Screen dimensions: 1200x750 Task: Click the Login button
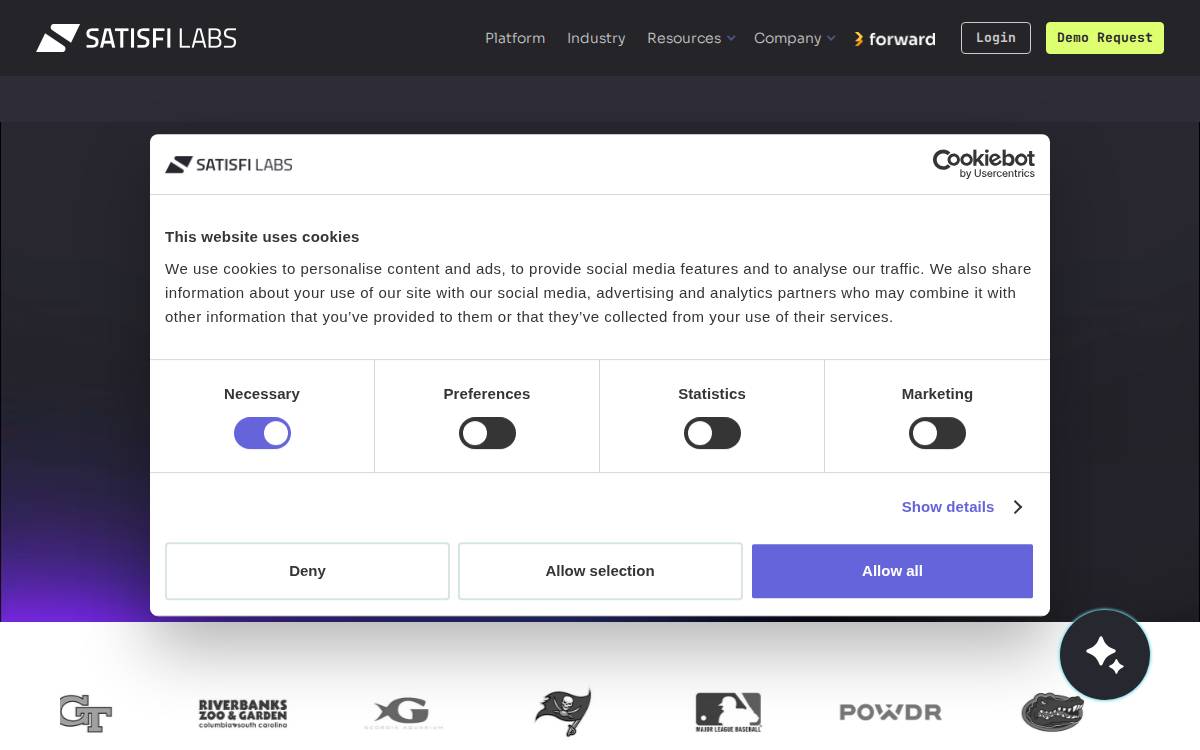point(996,38)
